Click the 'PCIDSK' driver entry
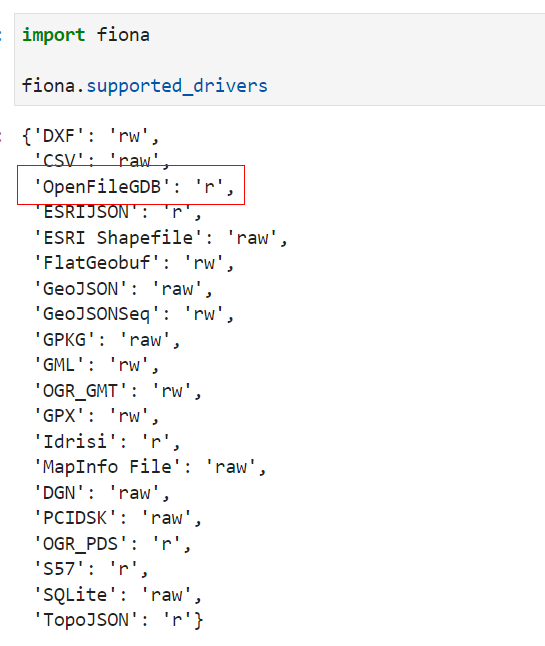Viewport: 545px width, 646px height. pos(117,518)
